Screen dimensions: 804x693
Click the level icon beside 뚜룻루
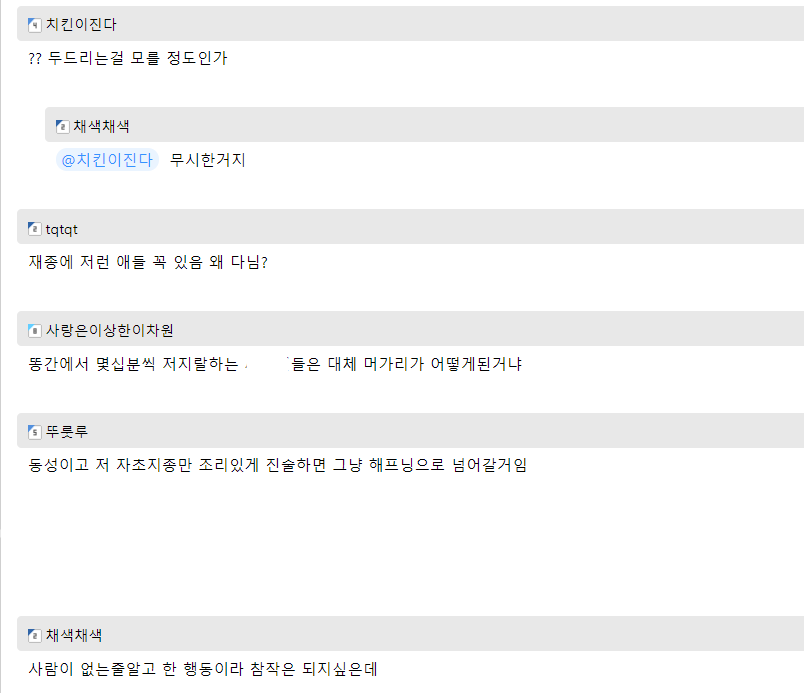(x=34, y=432)
